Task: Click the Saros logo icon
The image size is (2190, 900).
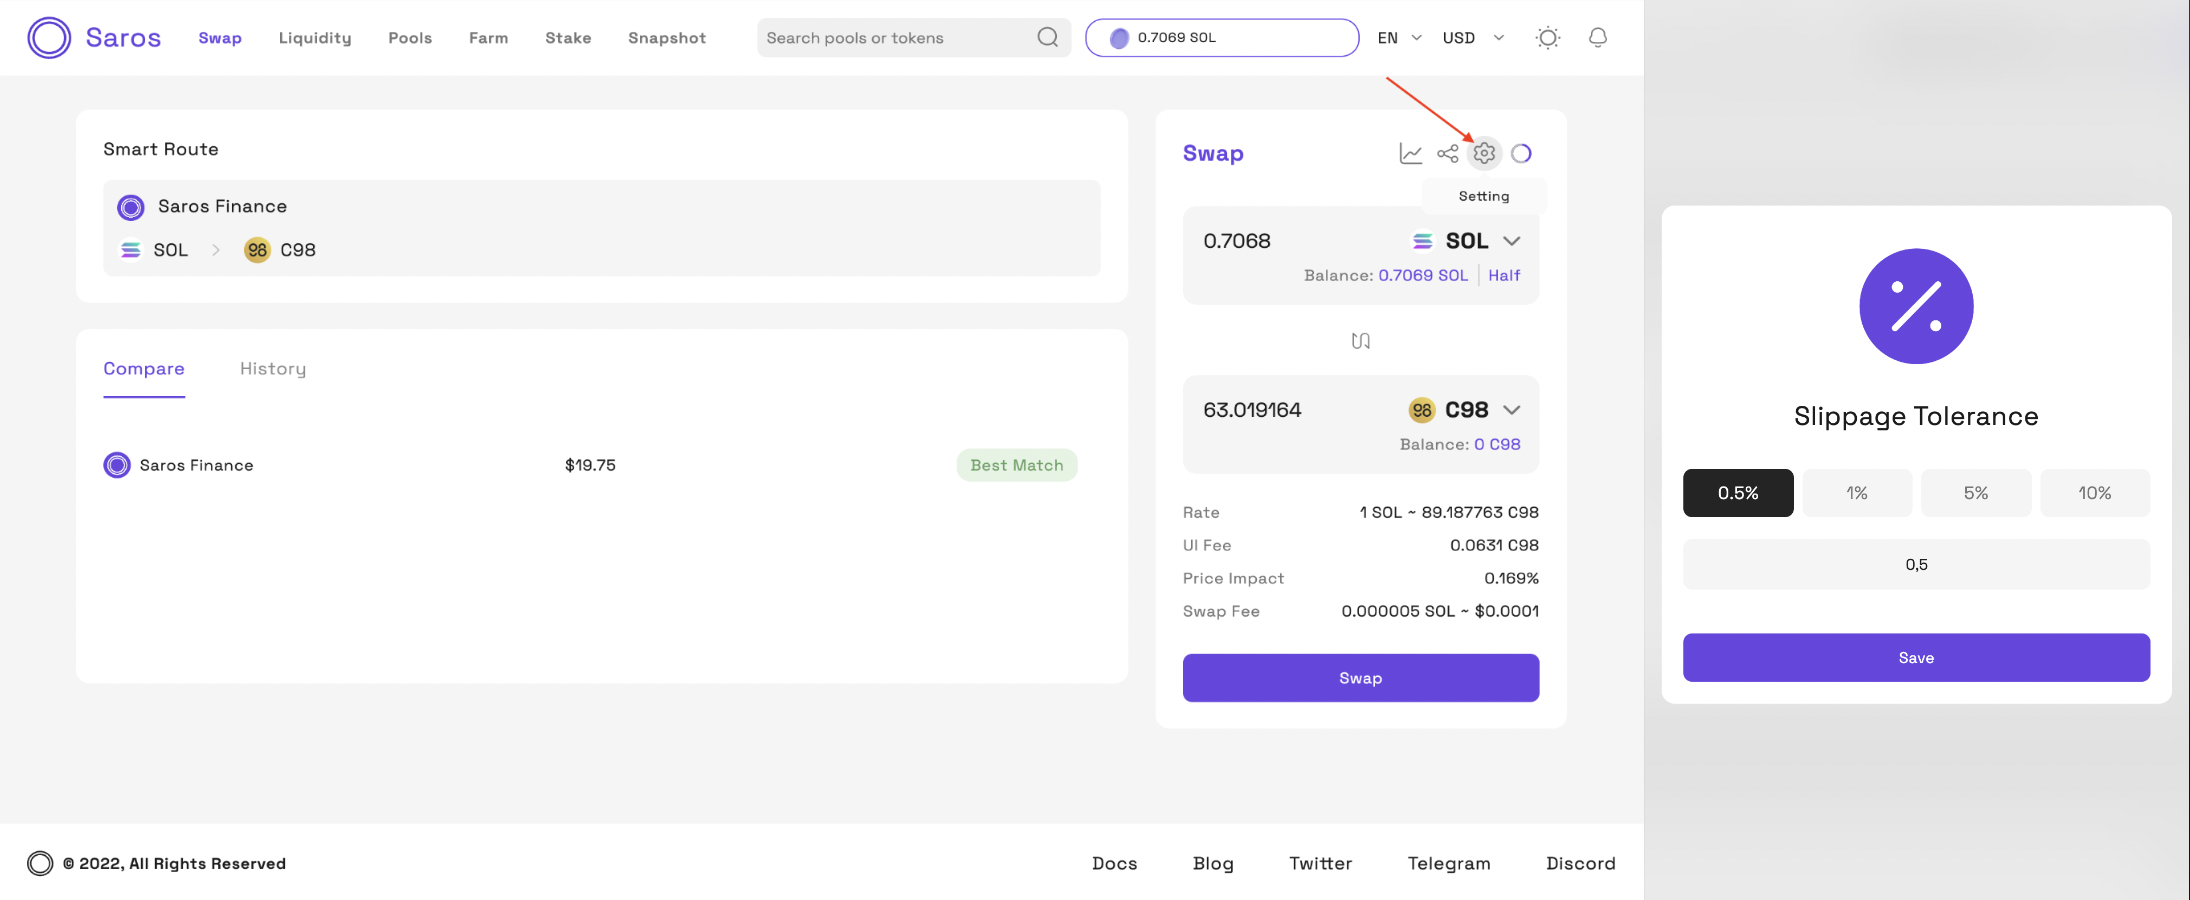Action: [x=49, y=38]
